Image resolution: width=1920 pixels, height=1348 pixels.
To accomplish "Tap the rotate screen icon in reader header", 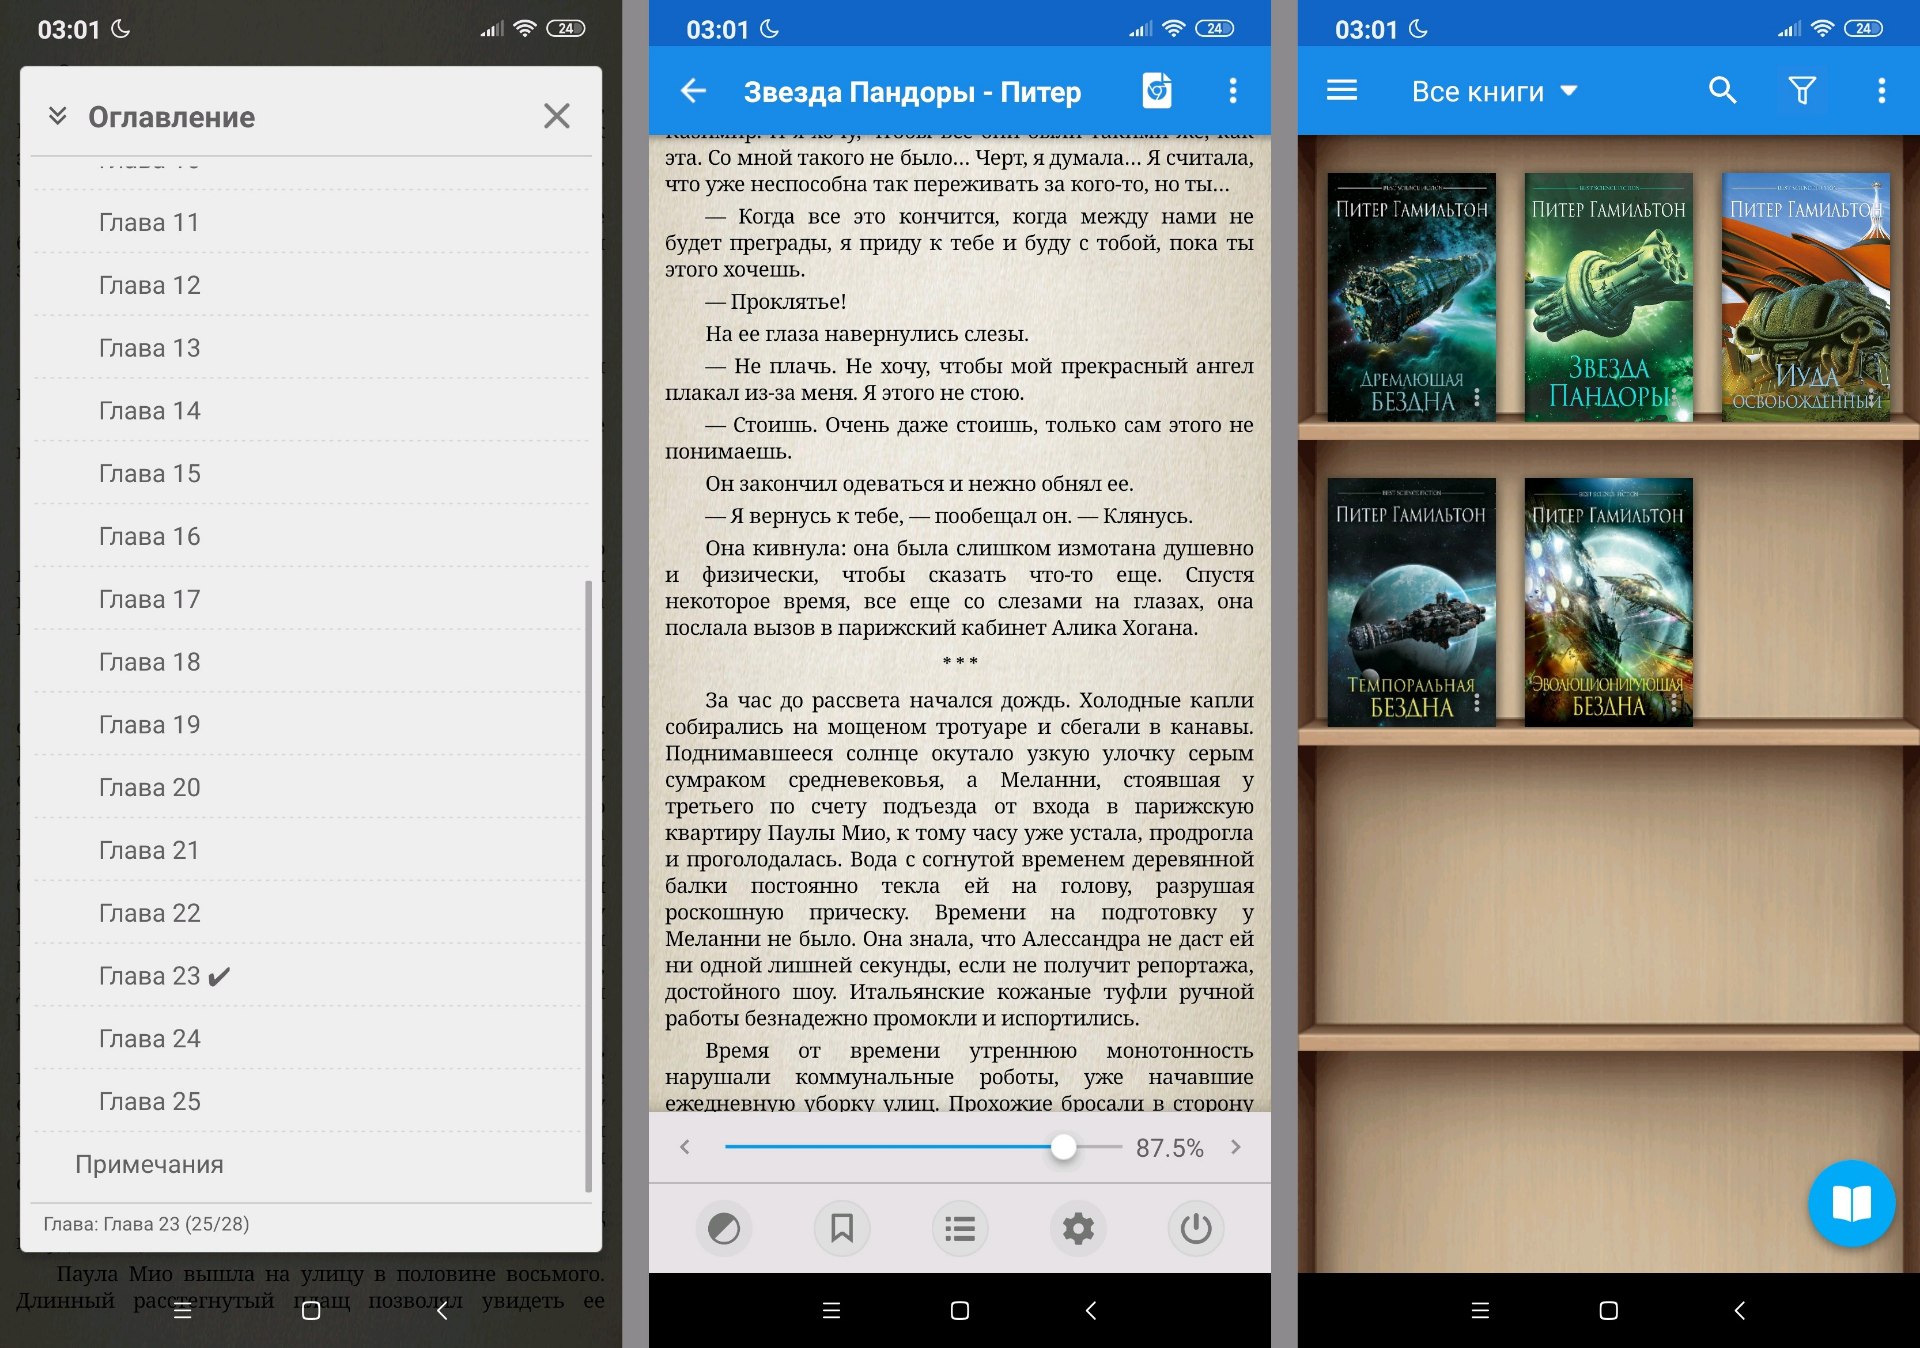I will (1157, 91).
